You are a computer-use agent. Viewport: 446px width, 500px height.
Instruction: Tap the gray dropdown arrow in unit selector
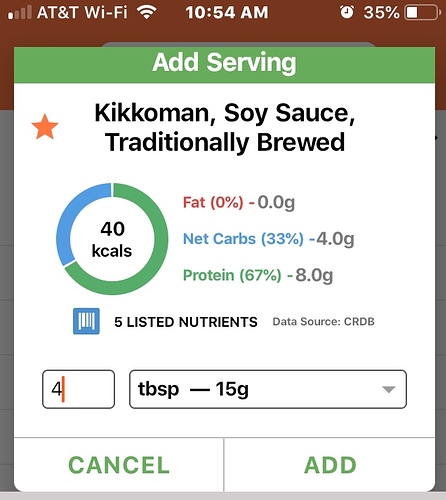point(389,389)
